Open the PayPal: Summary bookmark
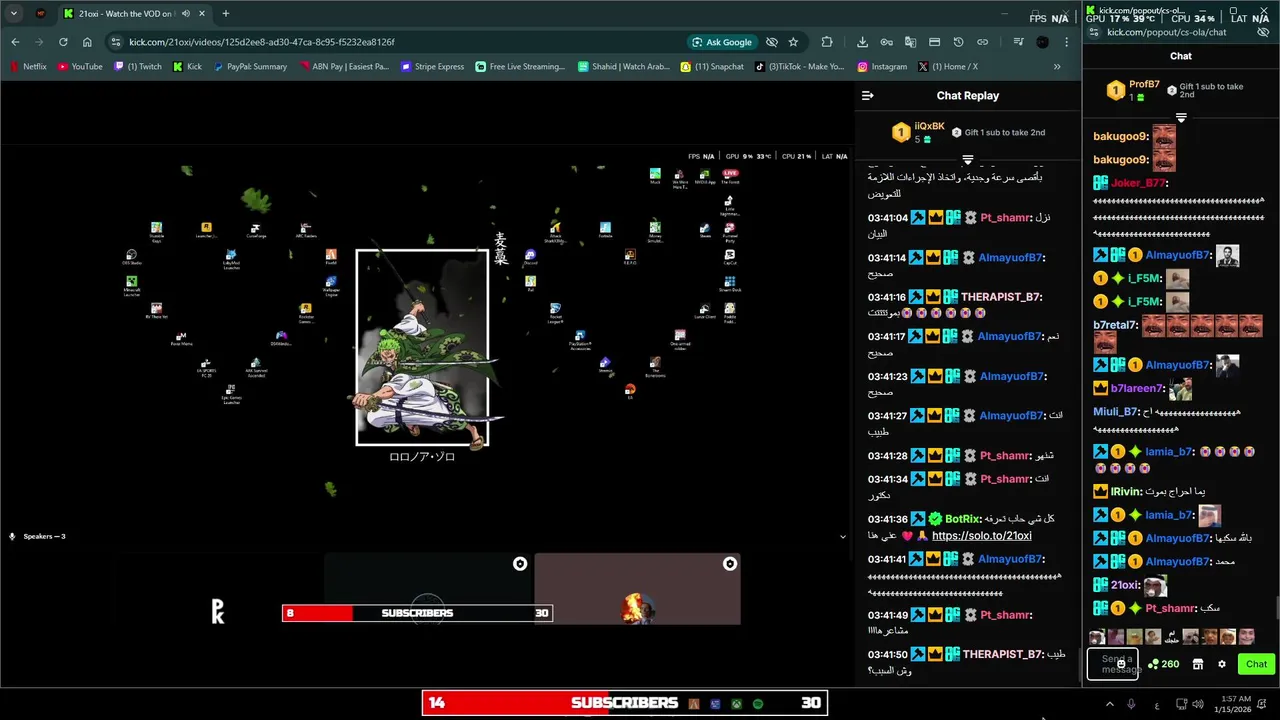This screenshot has width=1280, height=720. (x=250, y=67)
